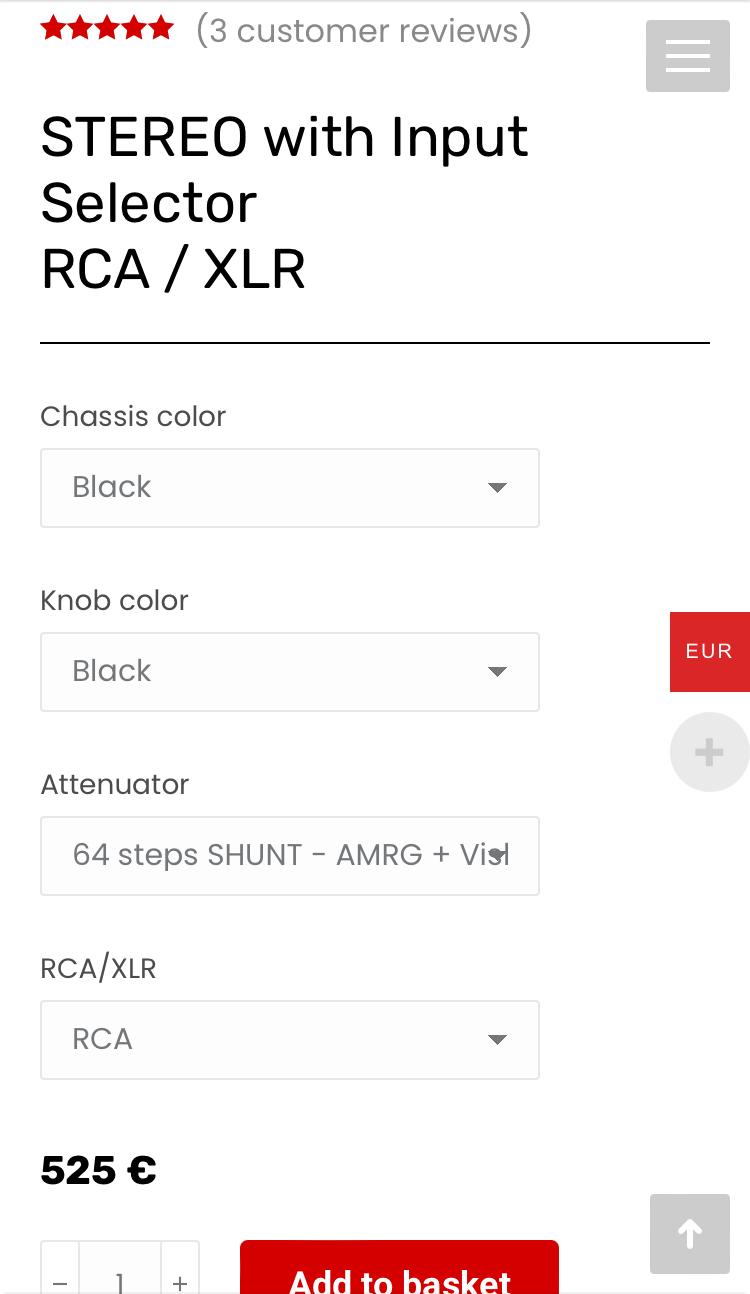The height and width of the screenshot is (1294, 750).
Task: Click the arrow of the Chassis color select
Action: pyautogui.click(x=497, y=488)
